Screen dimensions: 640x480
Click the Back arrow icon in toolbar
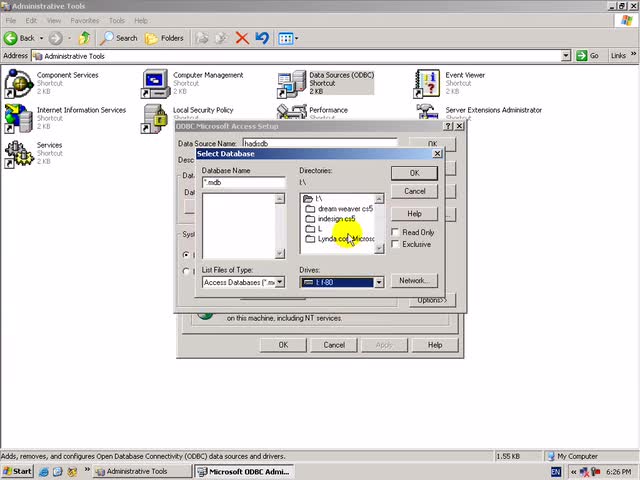(11, 38)
